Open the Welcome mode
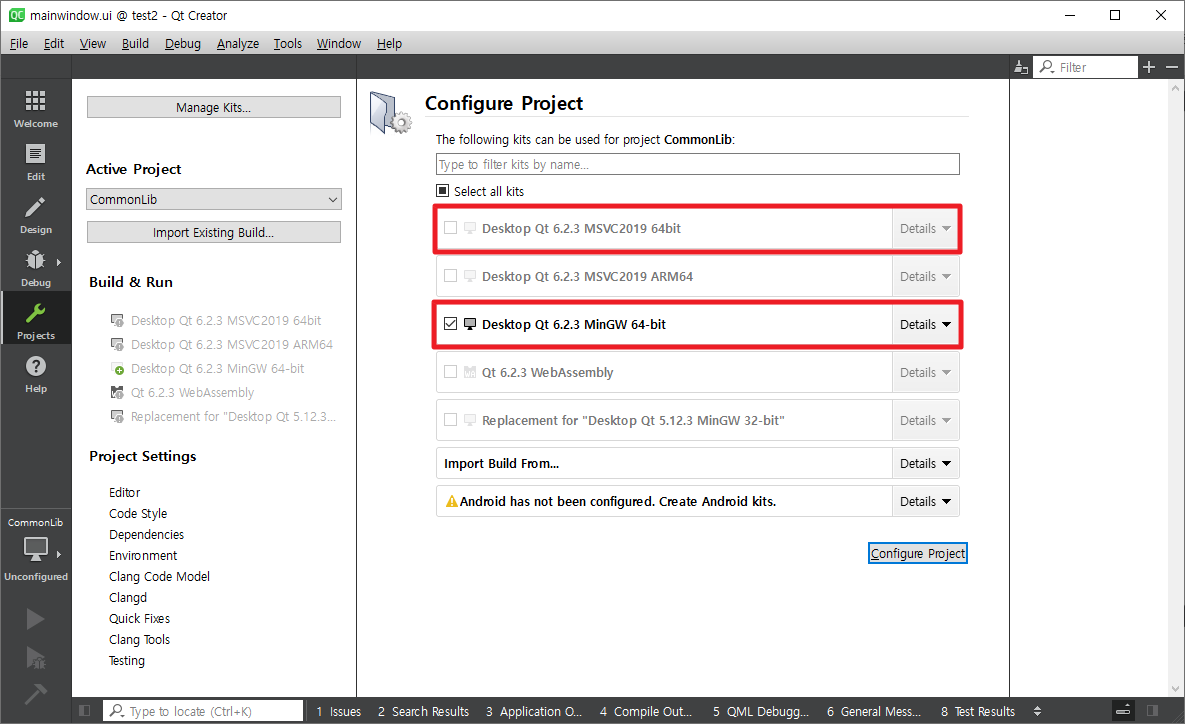This screenshot has height=724, width=1185. [36, 107]
